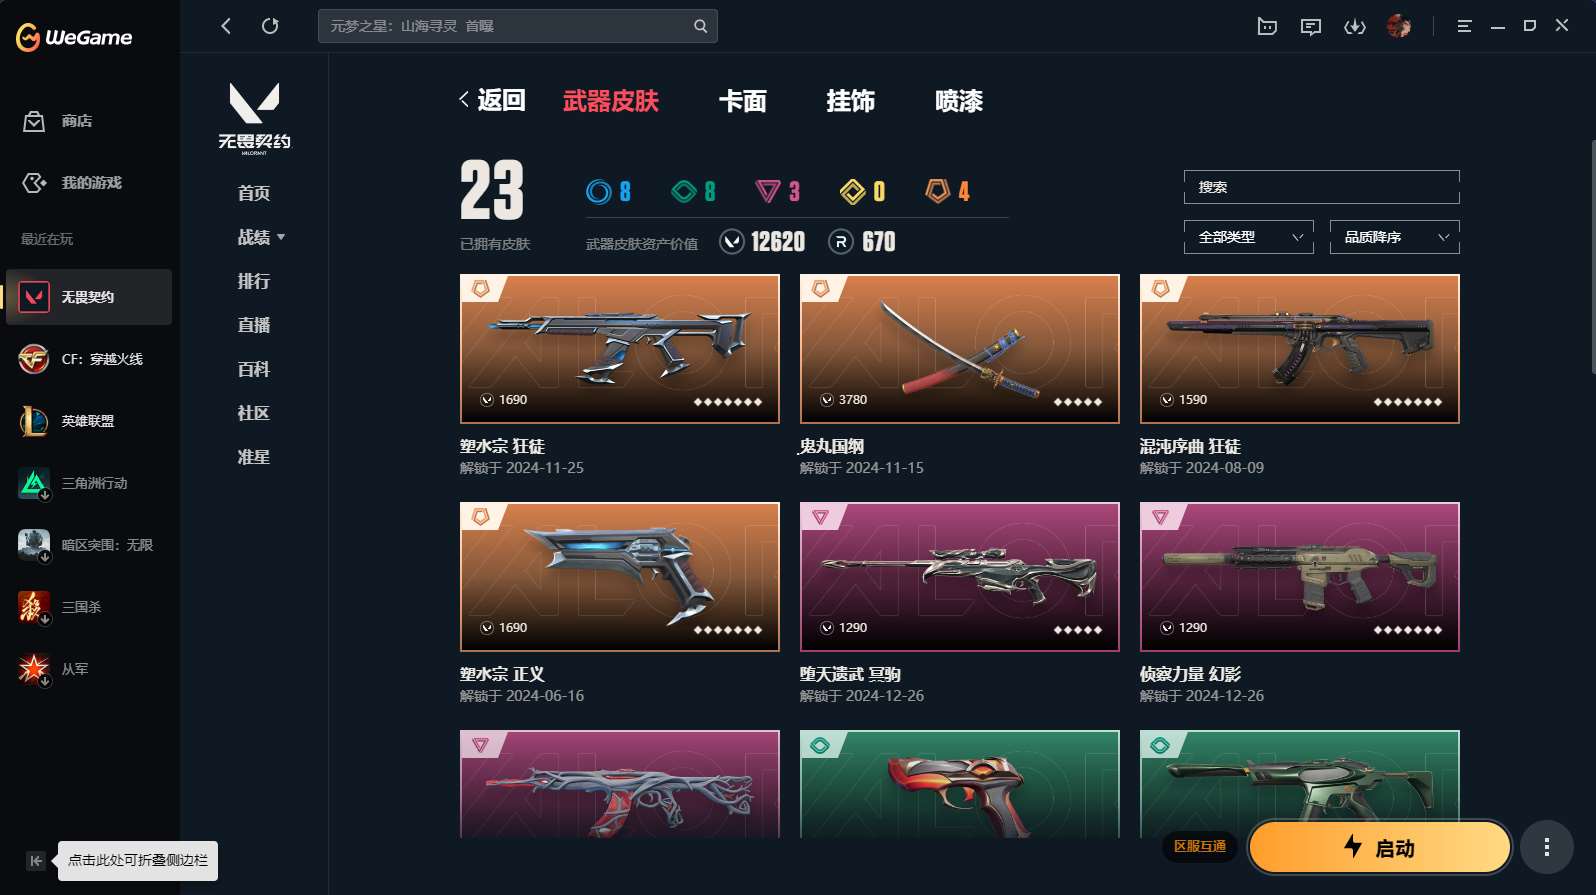The image size is (1596, 895).
Task: Collapse the sidebar with fold icon
Action: [x=36, y=861]
